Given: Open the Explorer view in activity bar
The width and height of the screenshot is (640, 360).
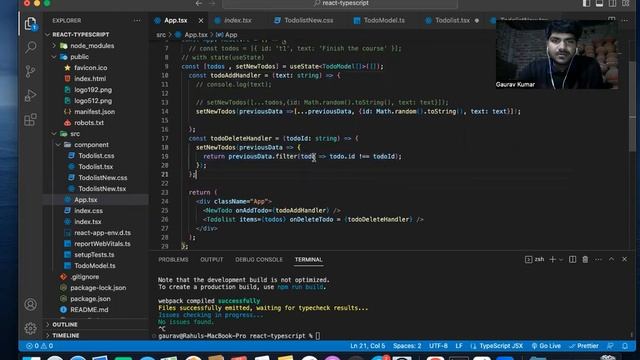Looking at the screenshot, I should (30, 24).
